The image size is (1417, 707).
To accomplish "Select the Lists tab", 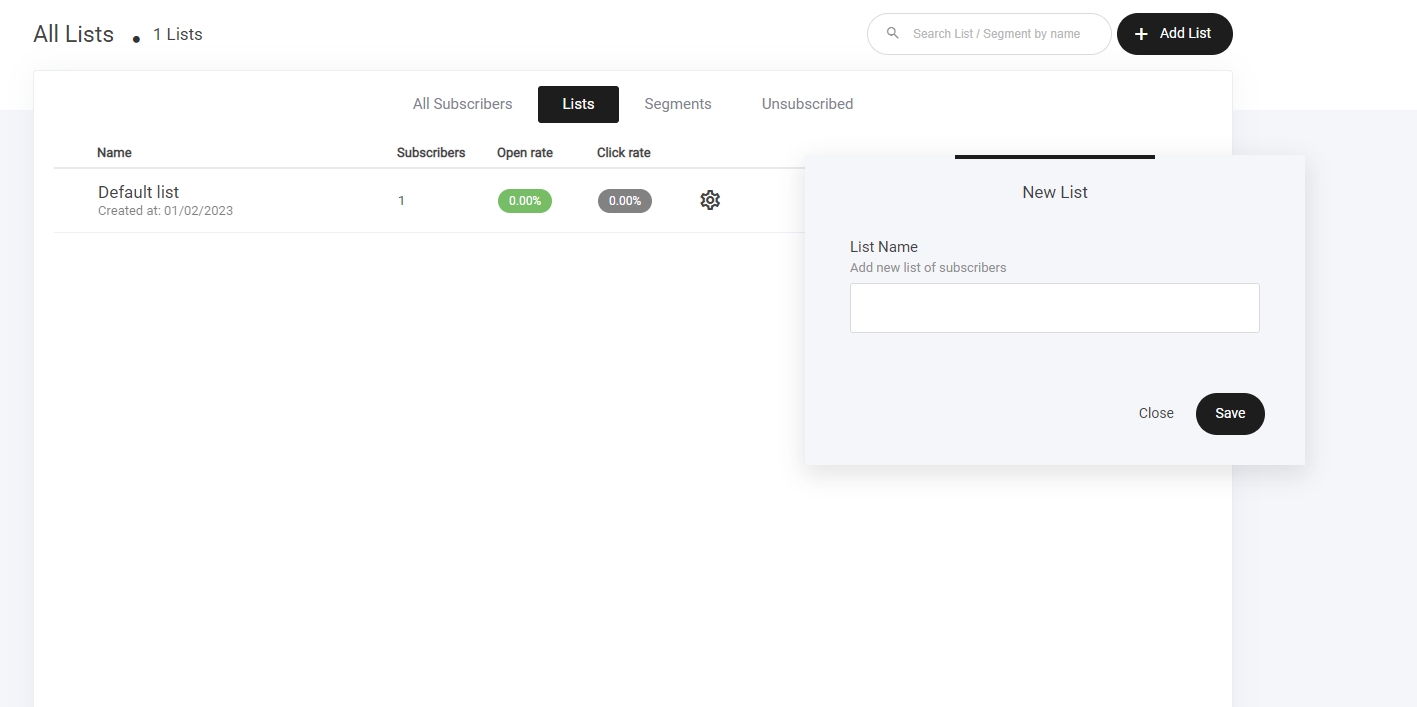I will [x=578, y=104].
